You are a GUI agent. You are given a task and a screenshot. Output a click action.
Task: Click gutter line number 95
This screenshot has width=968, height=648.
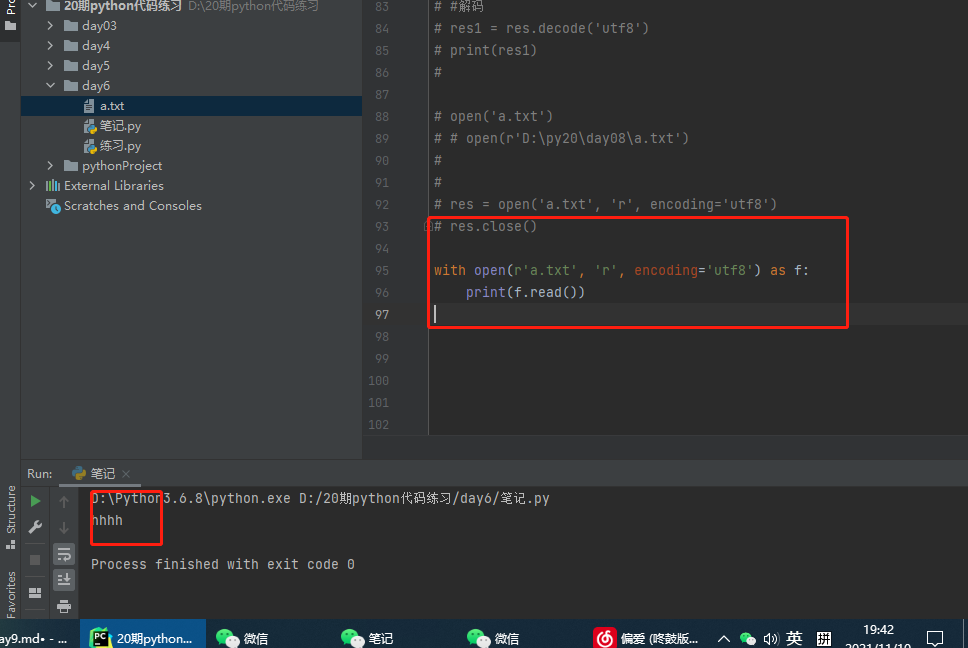pyautogui.click(x=382, y=270)
